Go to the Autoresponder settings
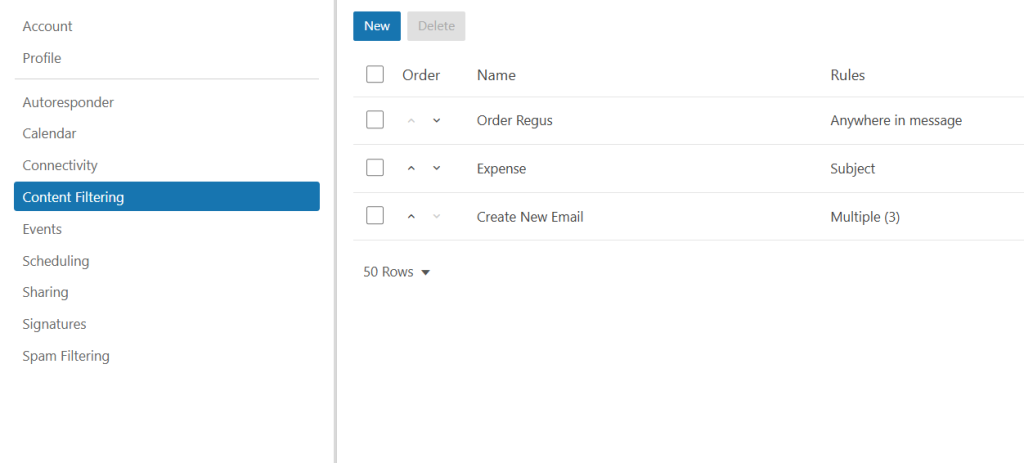 click(68, 102)
